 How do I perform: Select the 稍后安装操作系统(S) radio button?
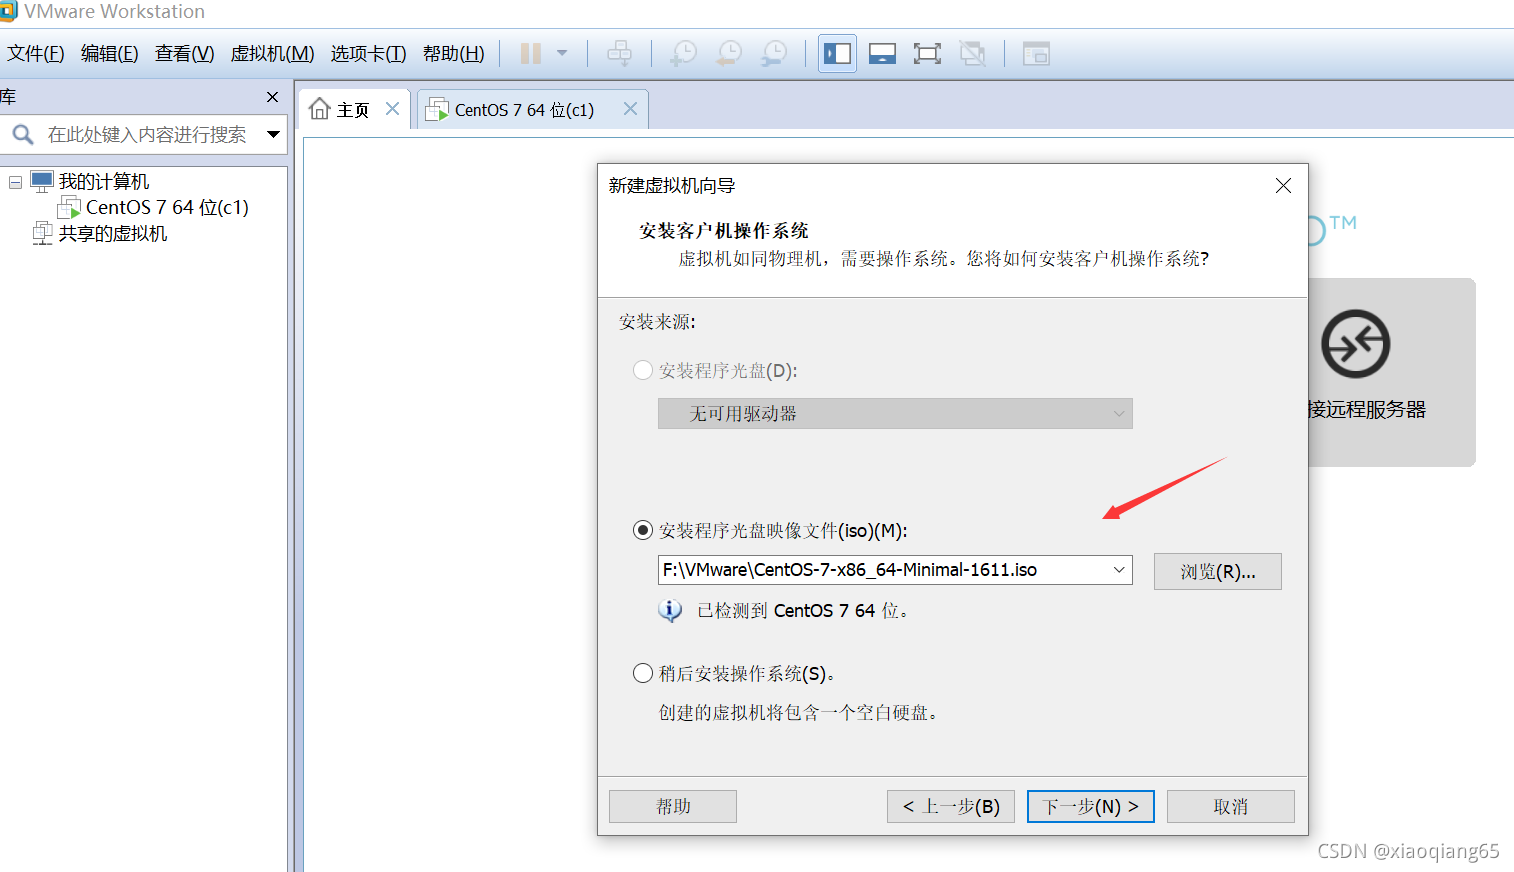click(x=643, y=673)
